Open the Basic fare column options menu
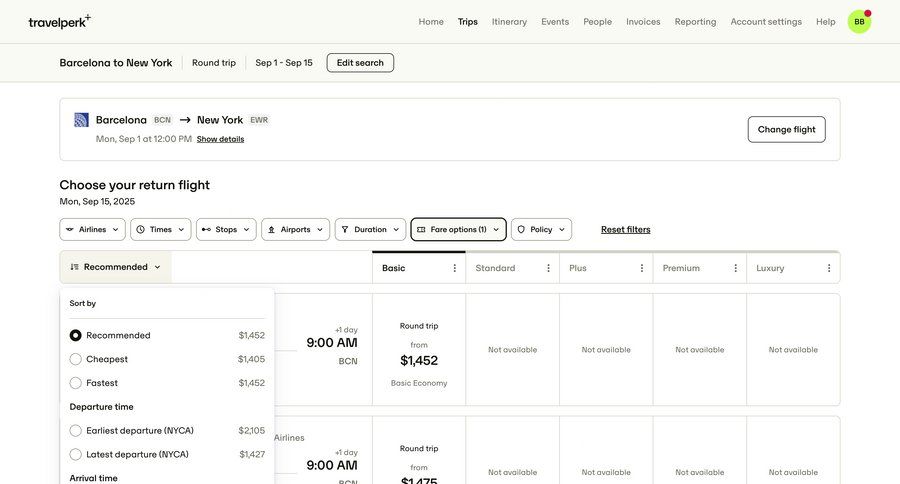 (455, 268)
